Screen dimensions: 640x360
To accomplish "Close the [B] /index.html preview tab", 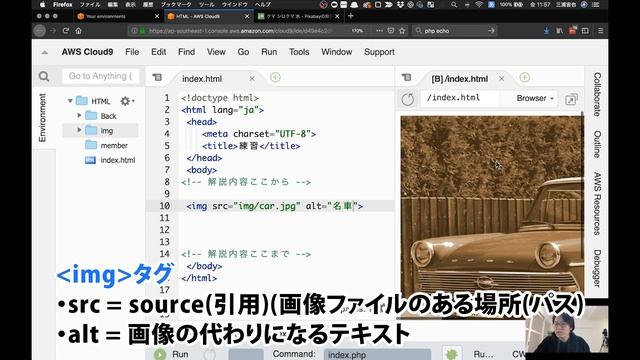I will click(502, 78).
